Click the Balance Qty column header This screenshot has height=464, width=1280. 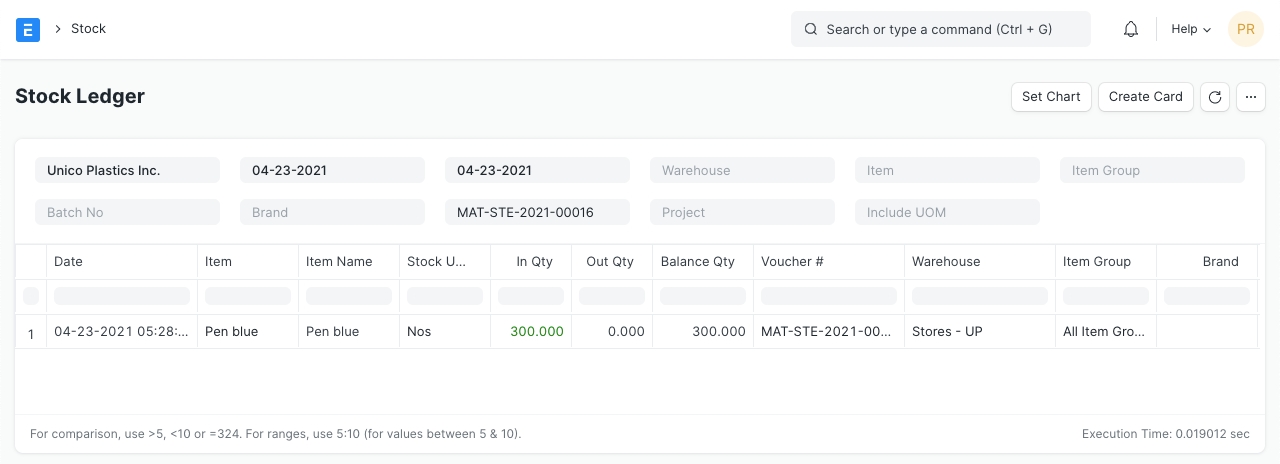click(x=697, y=262)
